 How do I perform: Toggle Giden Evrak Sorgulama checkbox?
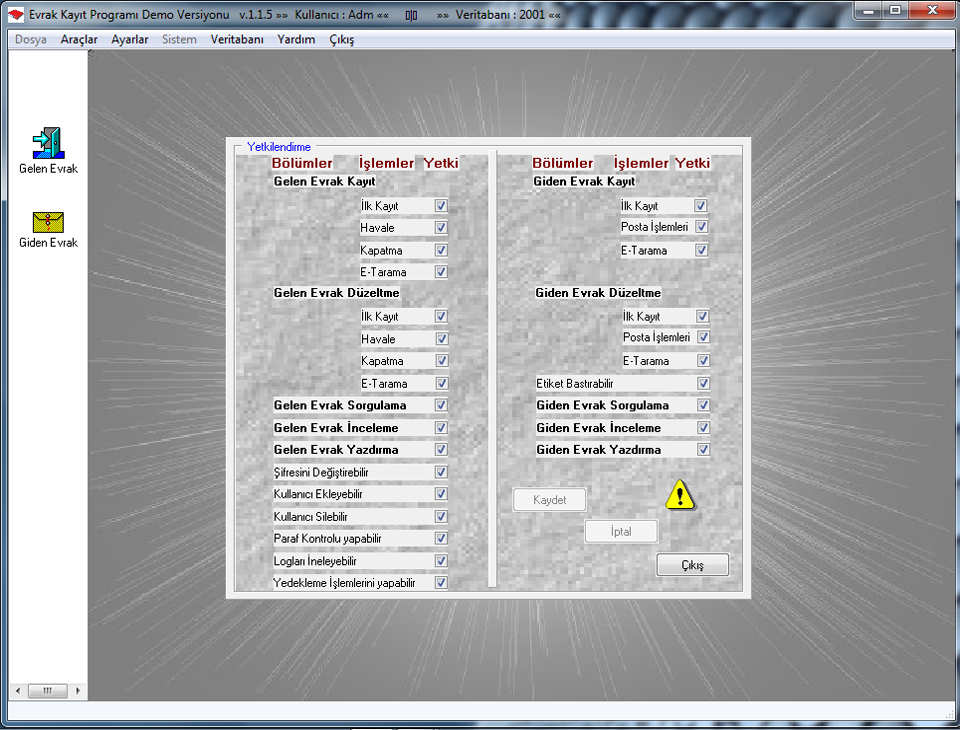(703, 405)
